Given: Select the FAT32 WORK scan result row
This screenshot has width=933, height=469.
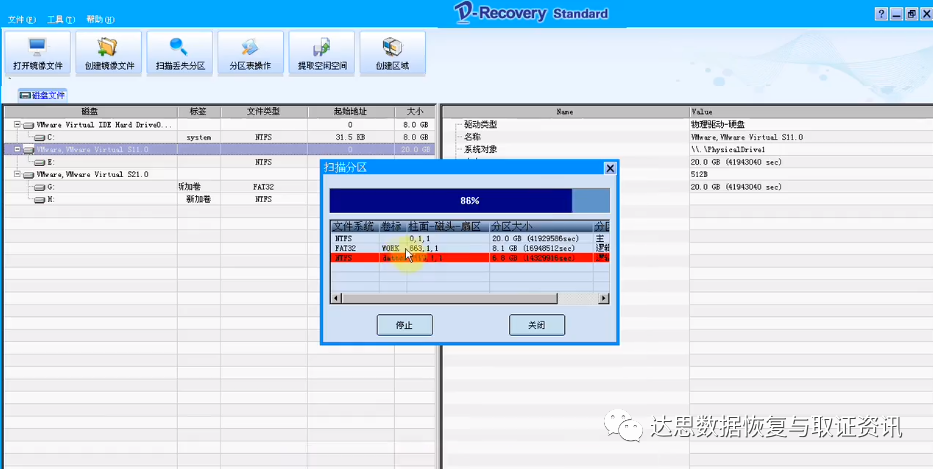Looking at the screenshot, I should click(x=469, y=248).
